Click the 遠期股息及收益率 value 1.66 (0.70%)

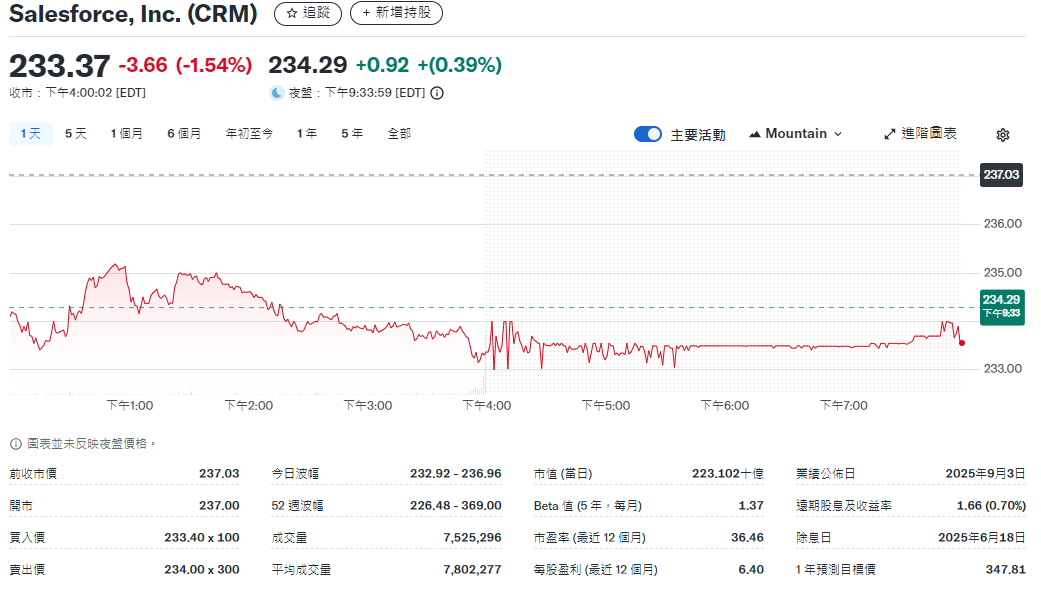(991, 505)
